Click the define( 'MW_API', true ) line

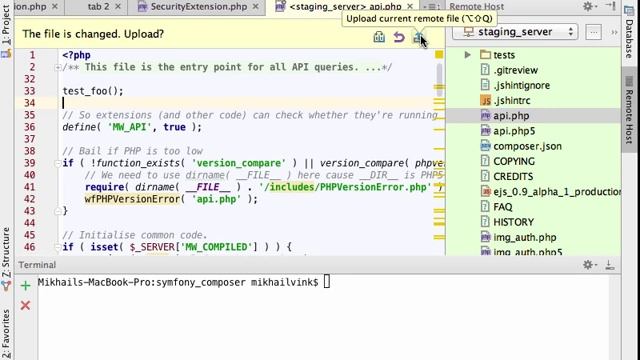click(x=132, y=127)
